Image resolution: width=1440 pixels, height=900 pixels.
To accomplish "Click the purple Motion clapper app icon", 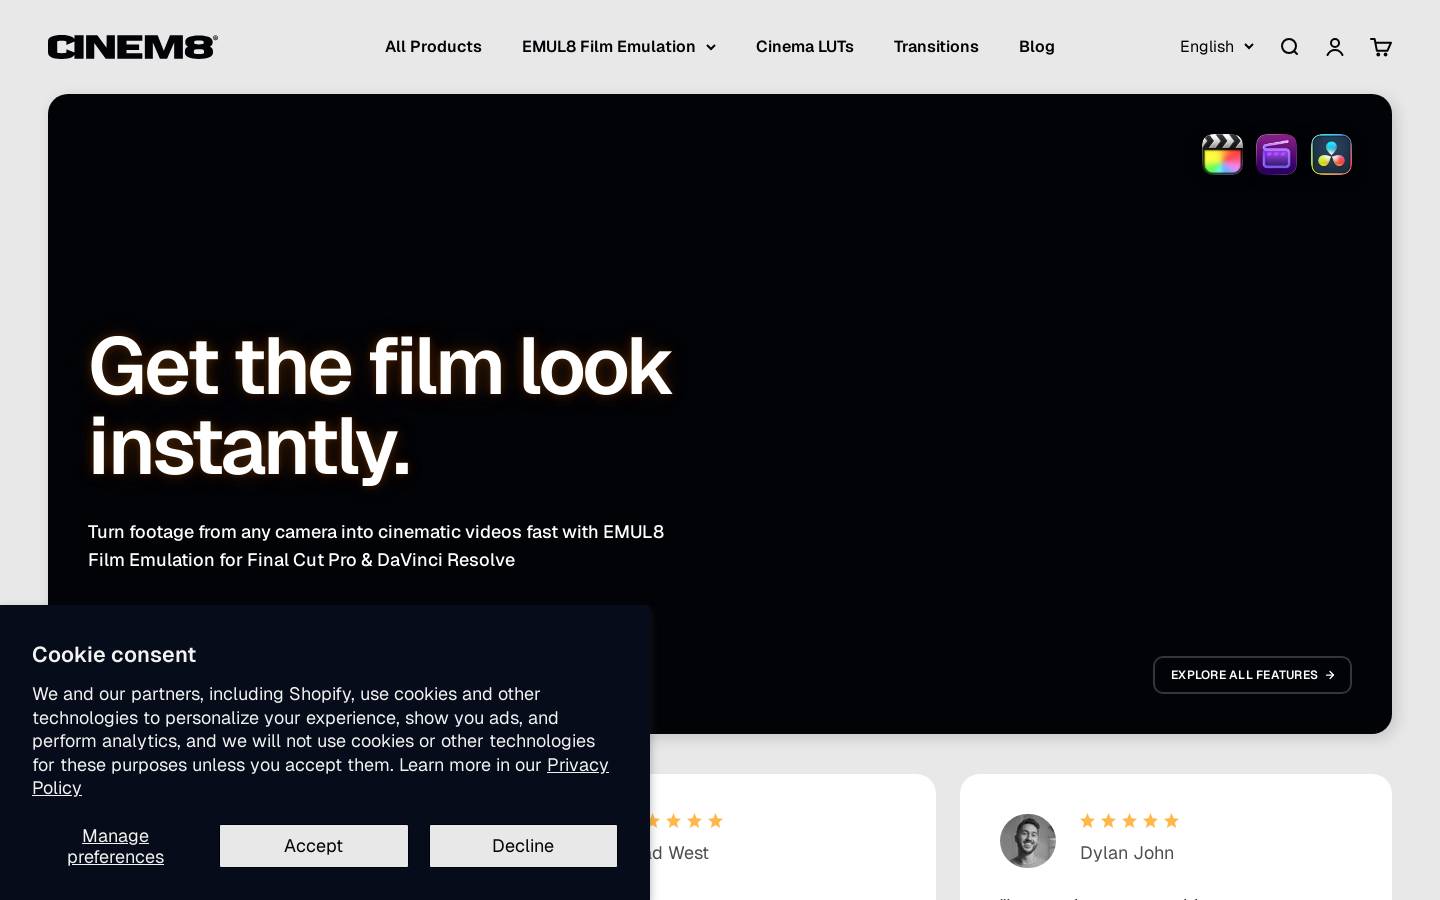I will (x=1277, y=154).
